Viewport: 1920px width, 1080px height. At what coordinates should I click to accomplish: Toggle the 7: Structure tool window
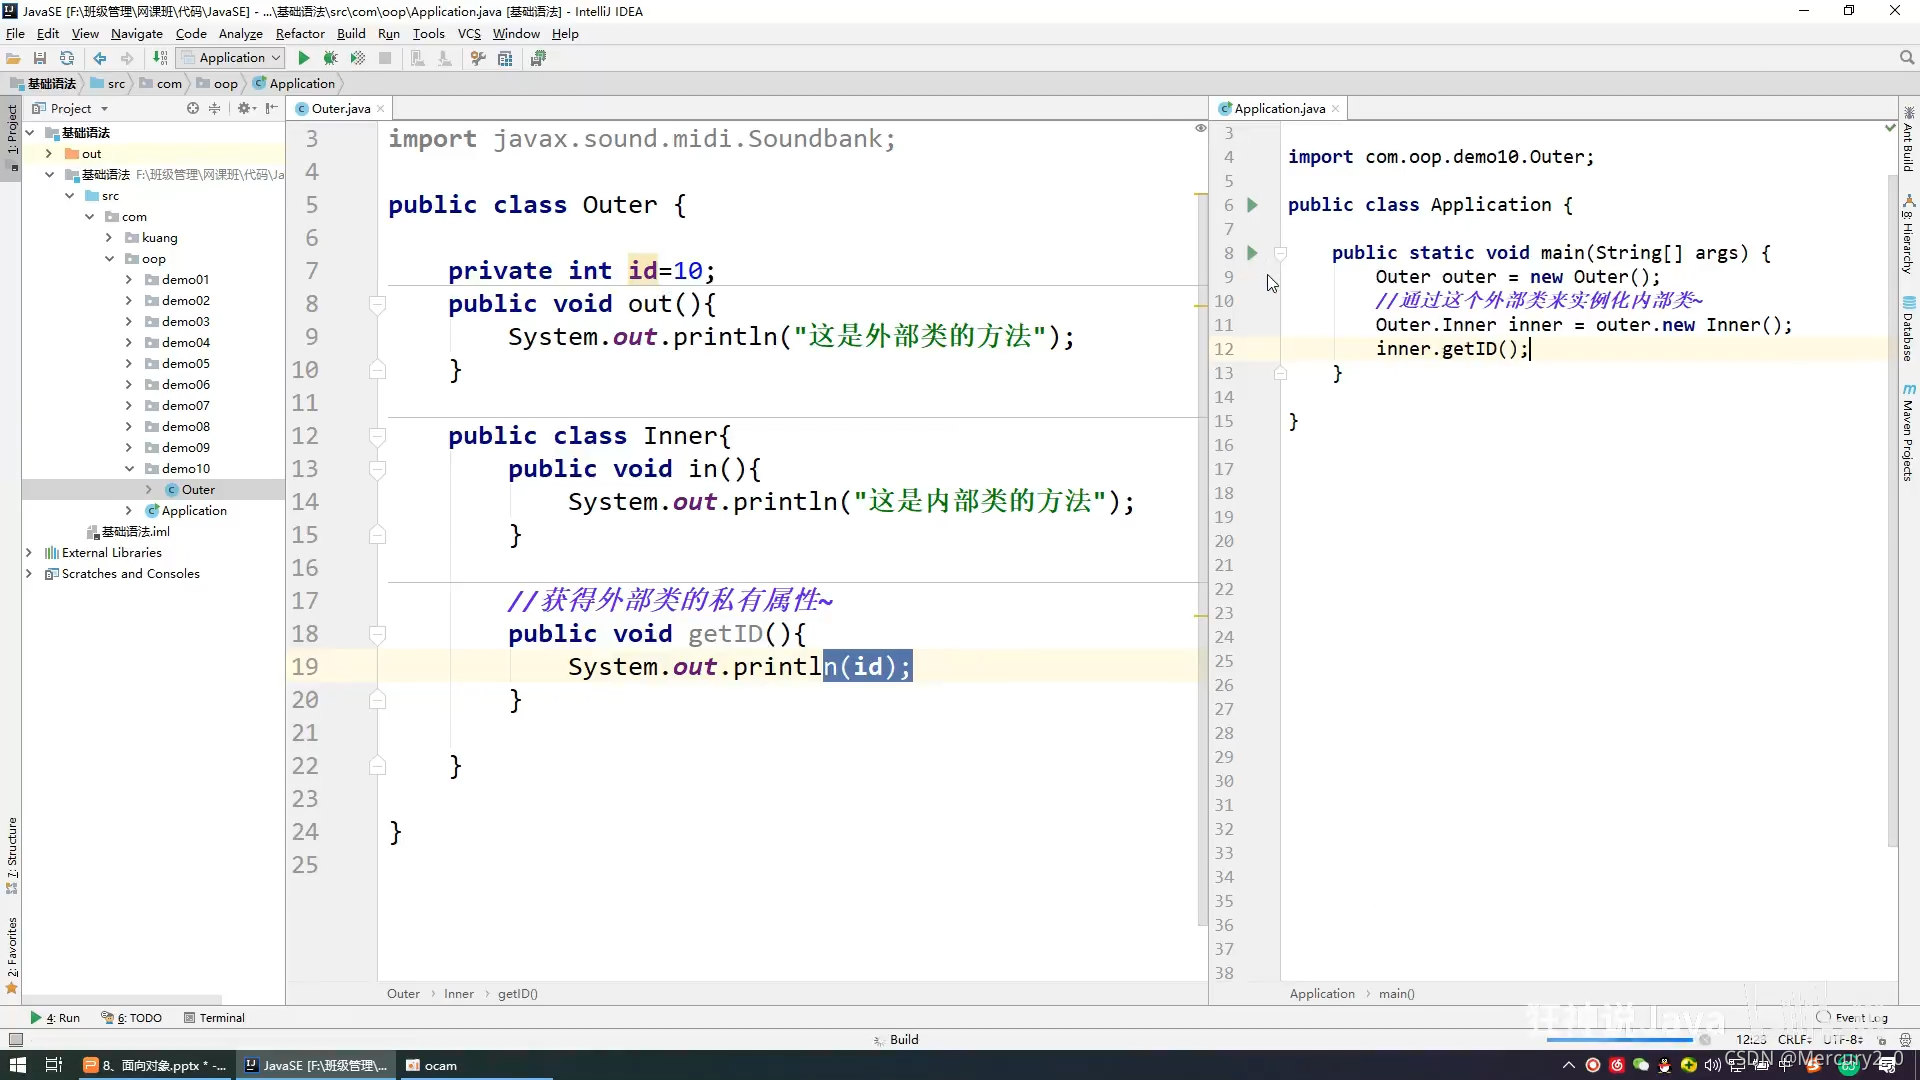(x=11, y=855)
